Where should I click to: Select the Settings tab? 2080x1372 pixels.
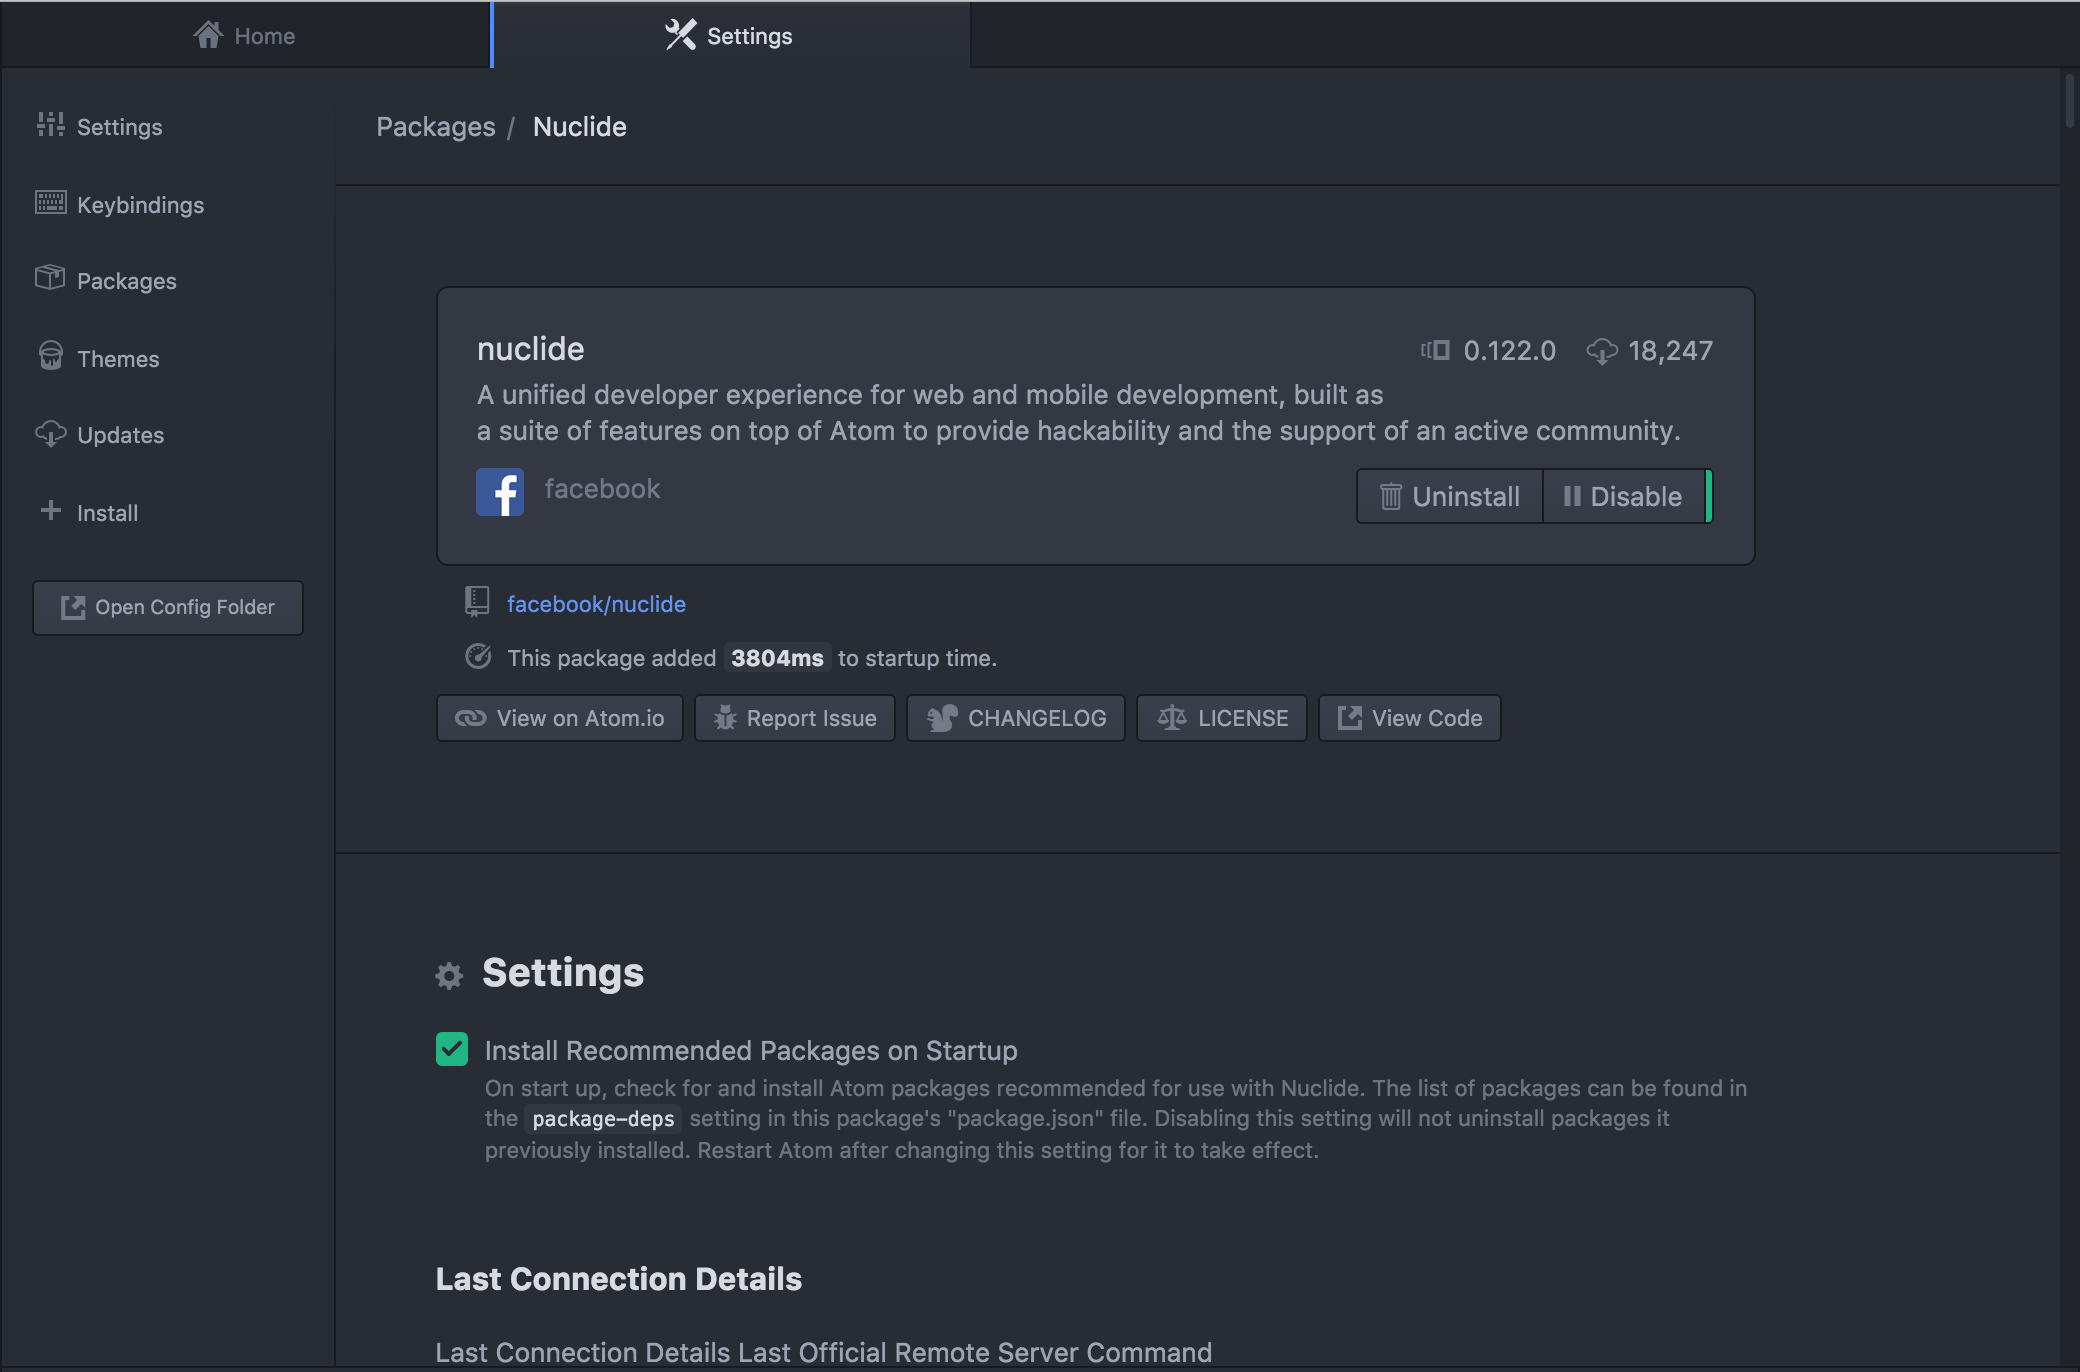click(x=730, y=36)
